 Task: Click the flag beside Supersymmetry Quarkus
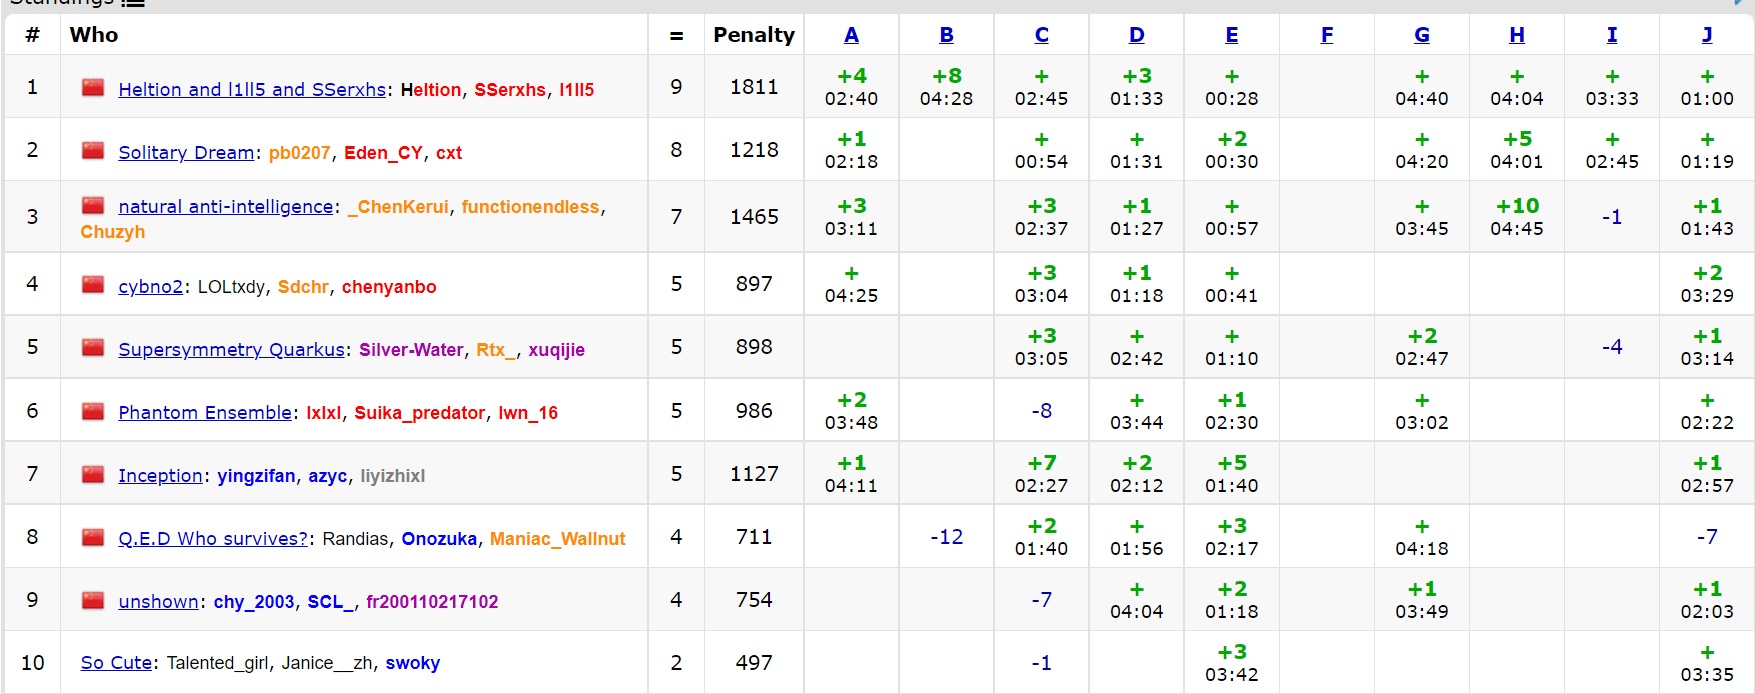[93, 348]
